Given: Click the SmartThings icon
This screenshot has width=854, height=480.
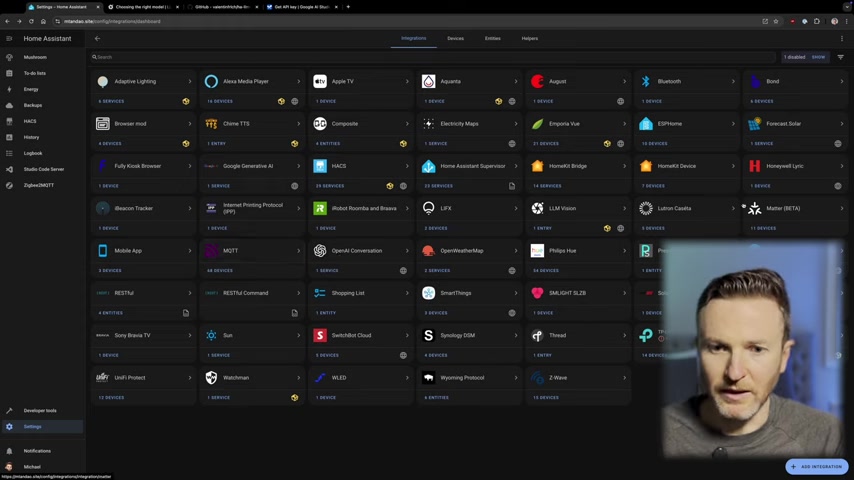Looking at the screenshot, I should click(x=429, y=293).
